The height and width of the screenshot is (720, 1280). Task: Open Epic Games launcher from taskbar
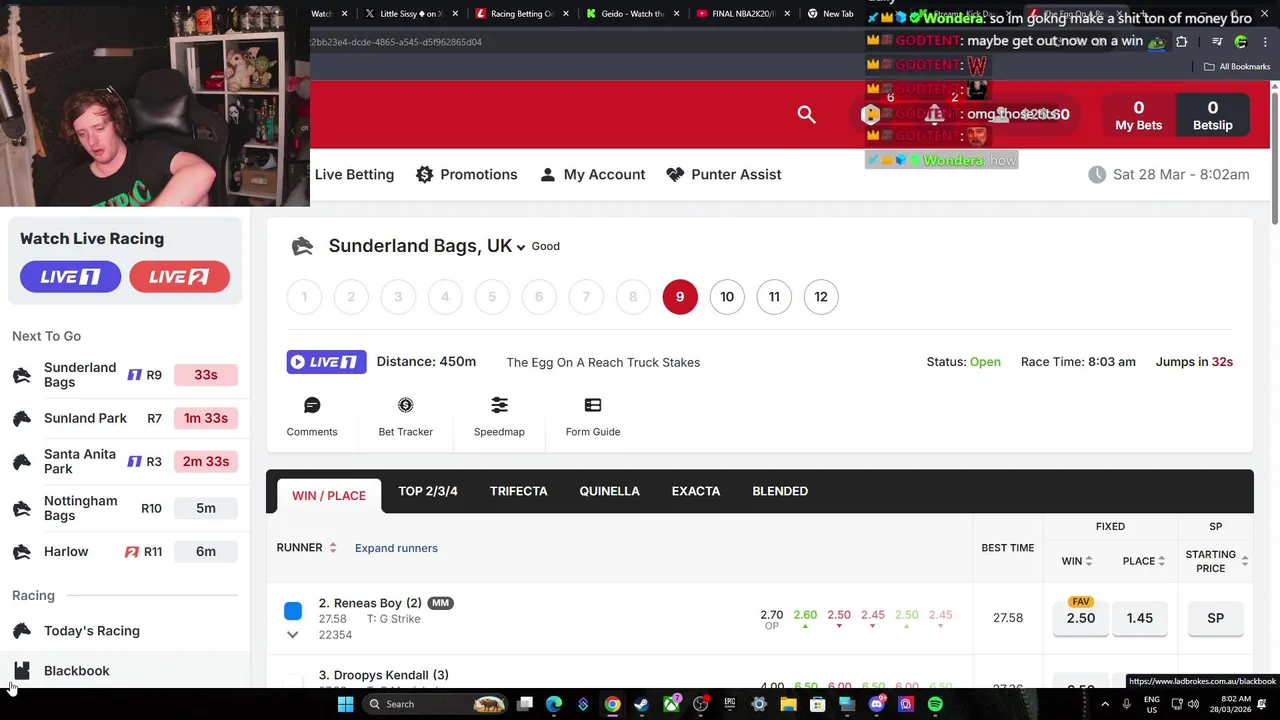[729, 704]
